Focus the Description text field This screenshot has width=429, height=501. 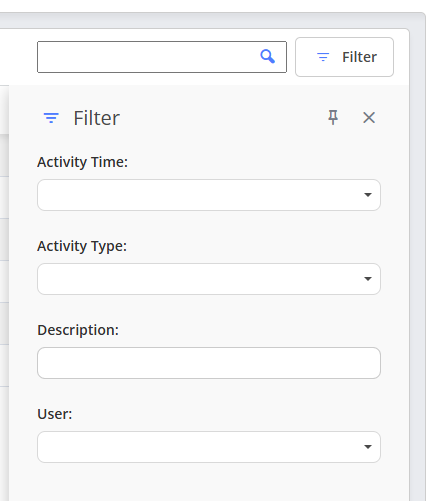coord(209,363)
